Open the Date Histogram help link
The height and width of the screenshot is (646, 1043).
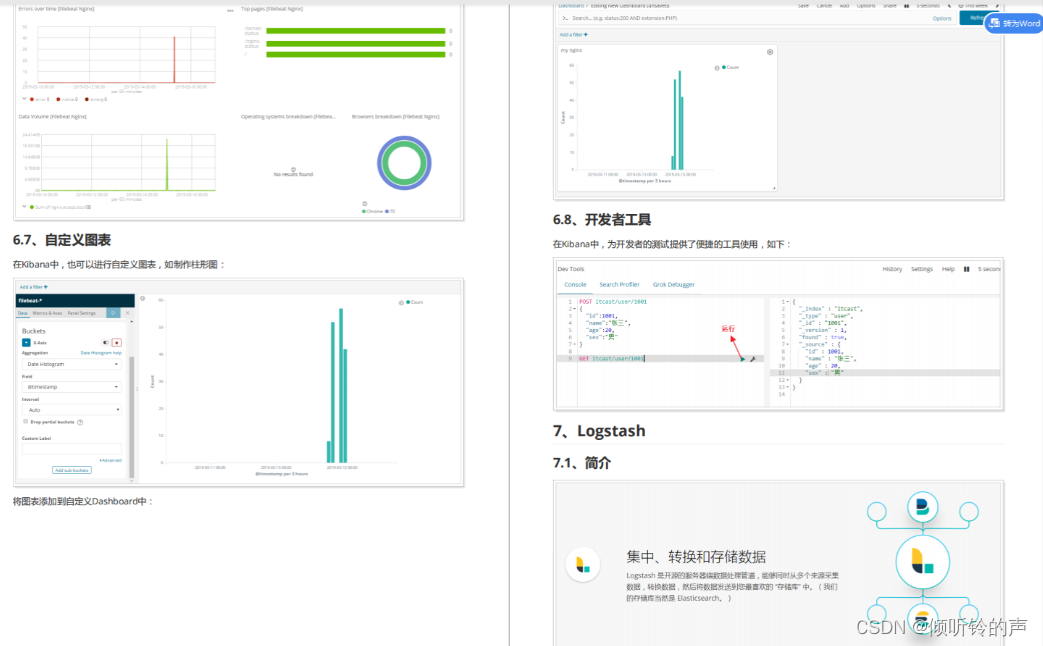(x=101, y=353)
